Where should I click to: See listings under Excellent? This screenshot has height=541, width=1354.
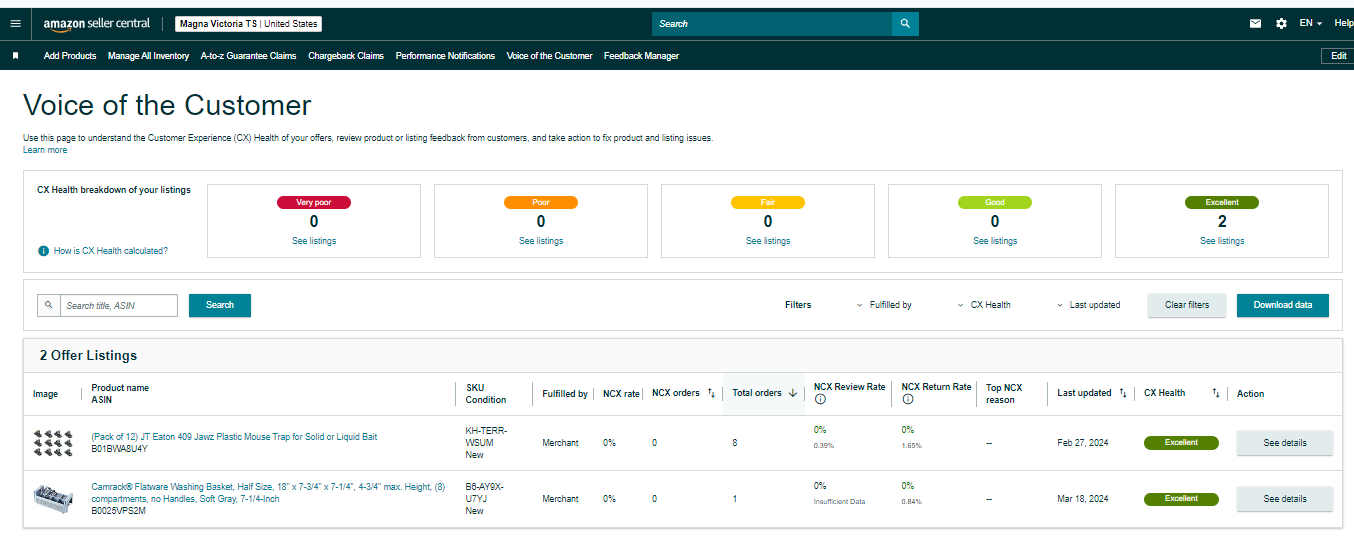pyautogui.click(x=1222, y=241)
